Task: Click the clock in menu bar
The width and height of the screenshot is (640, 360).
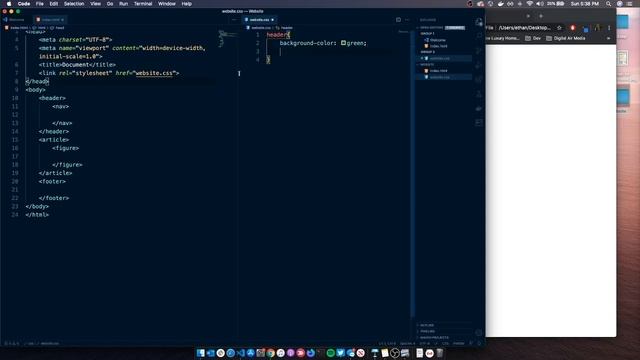Action: point(584,4)
